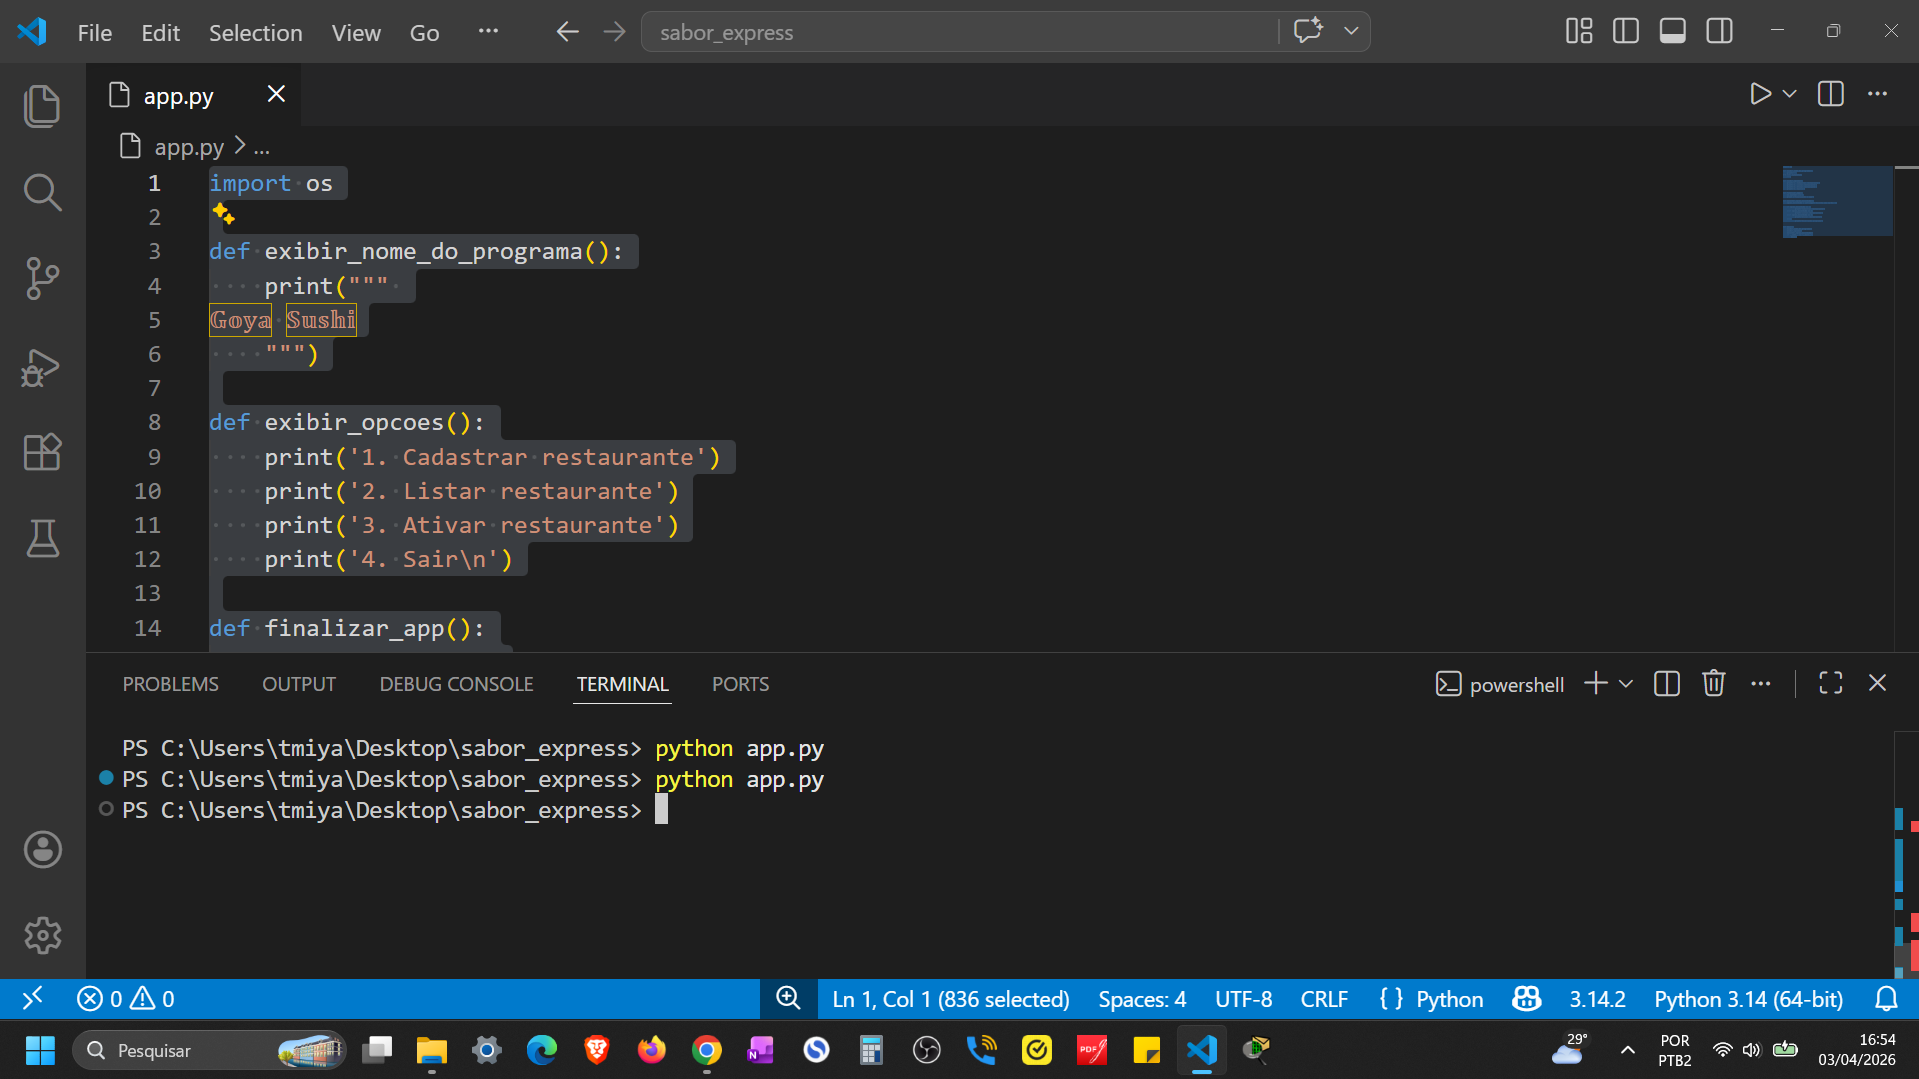Split the editor to the right
The image size is (1919, 1079).
click(x=1830, y=94)
